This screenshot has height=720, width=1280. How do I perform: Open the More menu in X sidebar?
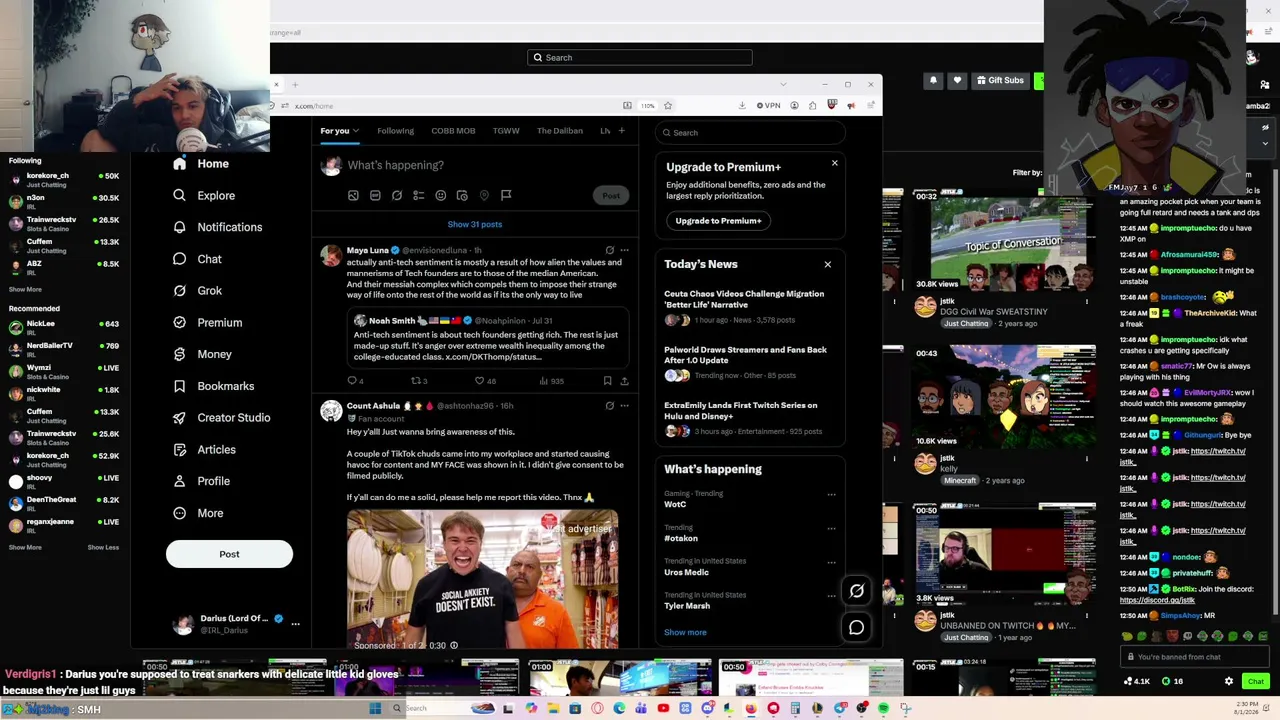pos(198,513)
